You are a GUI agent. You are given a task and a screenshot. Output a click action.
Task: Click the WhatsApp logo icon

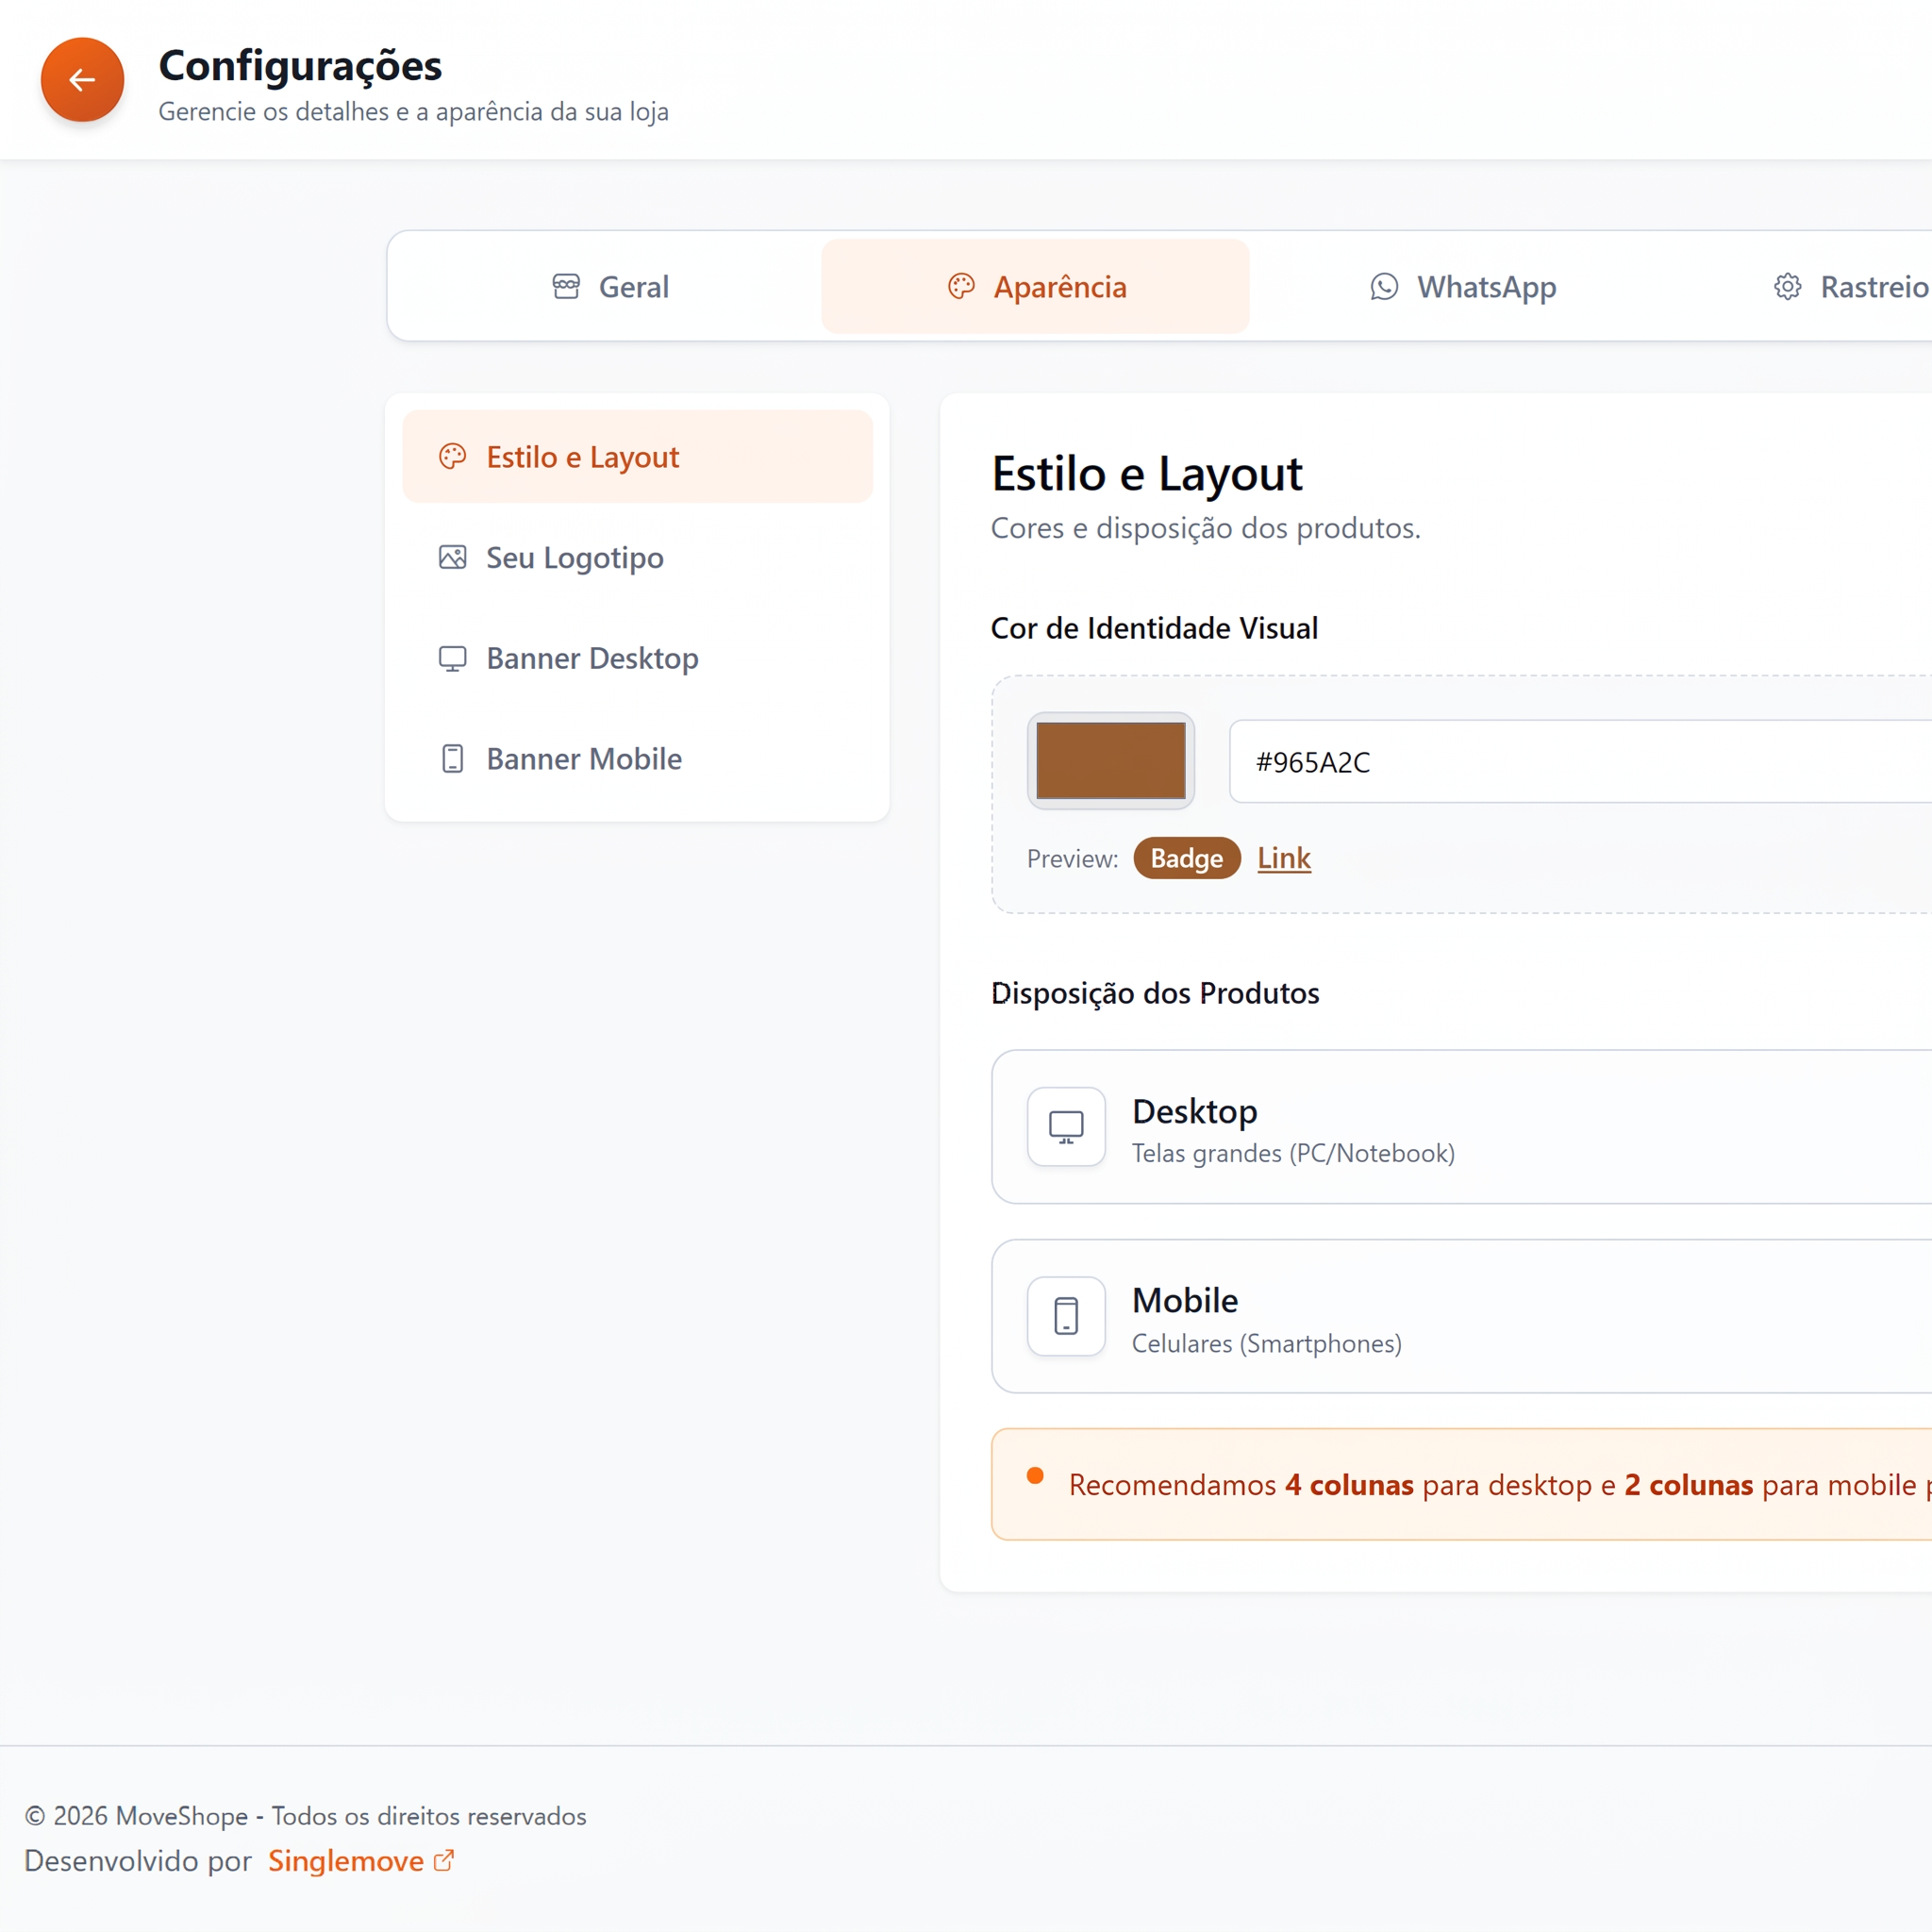pos(1384,287)
